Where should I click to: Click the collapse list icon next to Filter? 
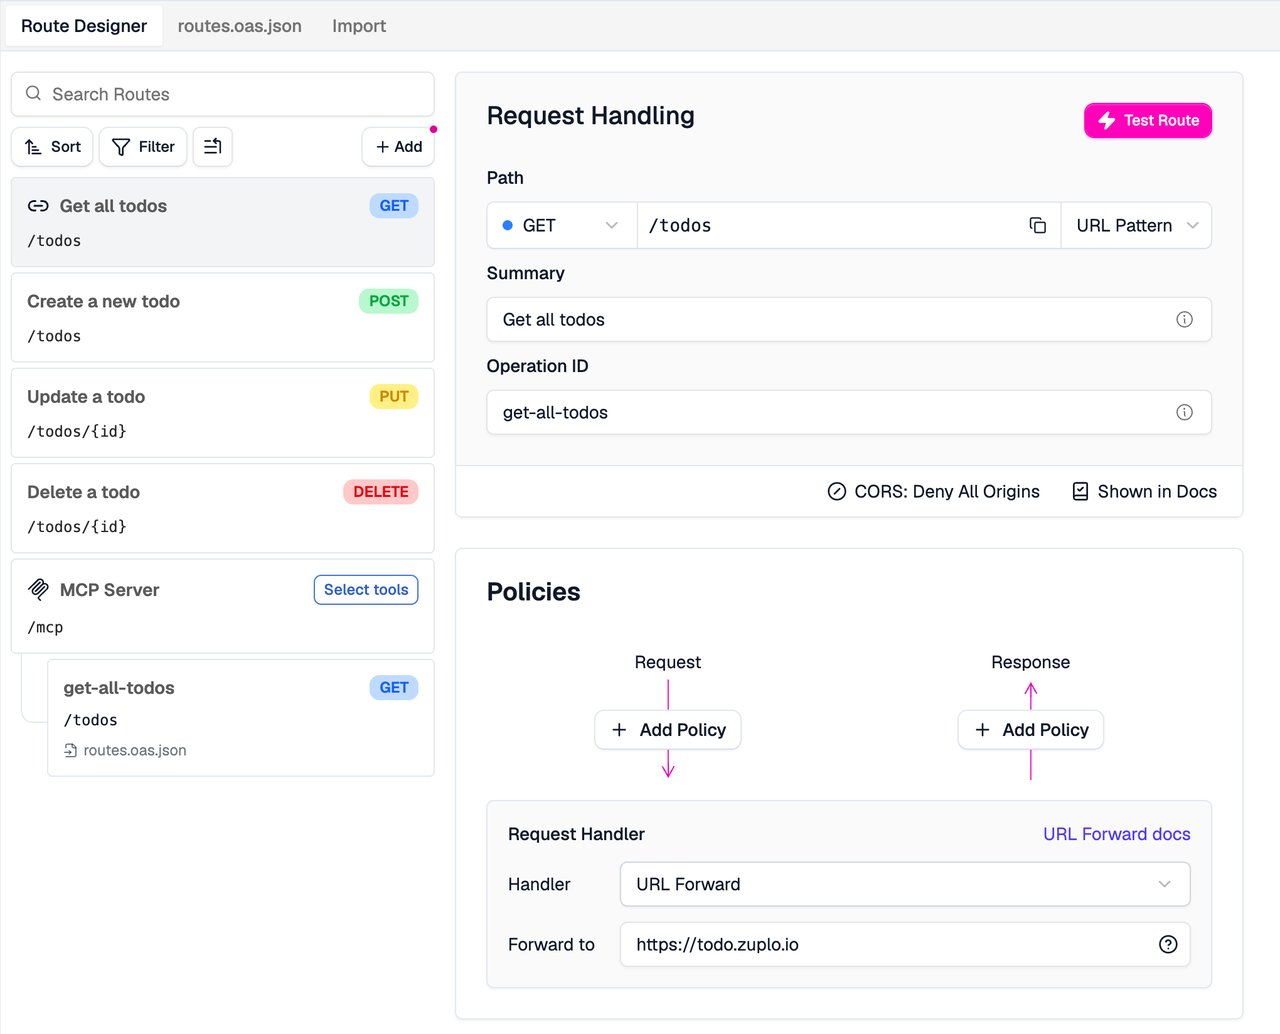pyautogui.click(x=213, y=147)
